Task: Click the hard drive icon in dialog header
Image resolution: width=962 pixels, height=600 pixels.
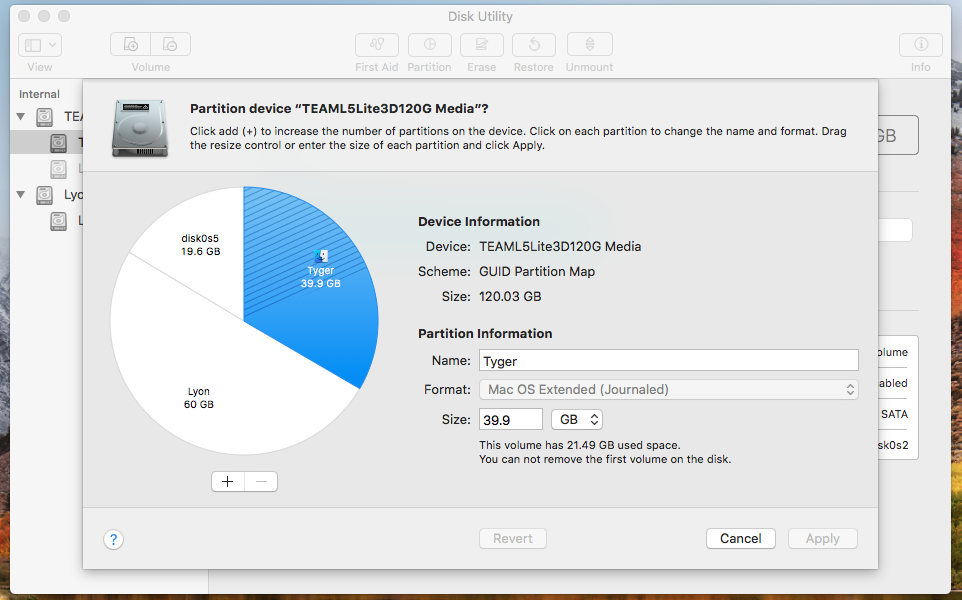Action: [140, 128]
